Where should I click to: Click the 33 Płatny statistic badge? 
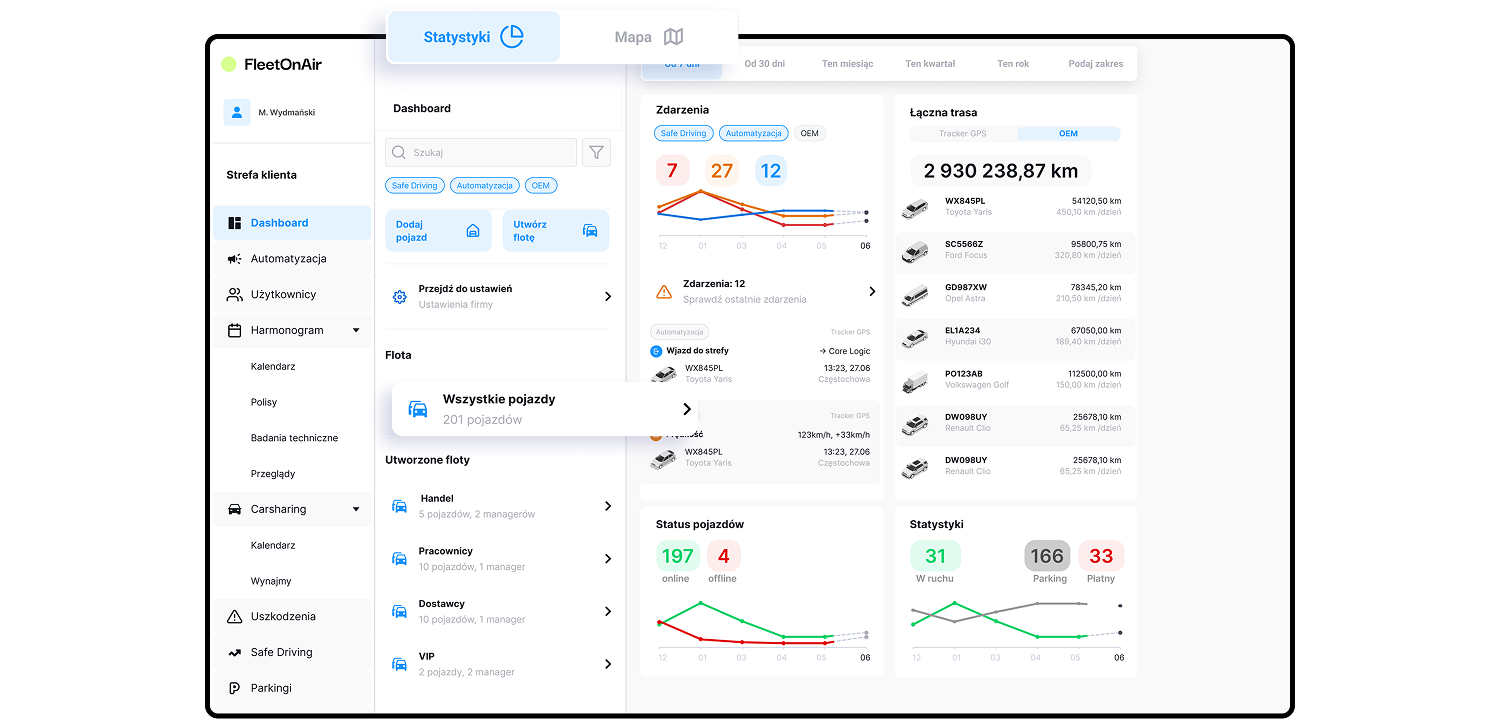[x=1101, y=556]
